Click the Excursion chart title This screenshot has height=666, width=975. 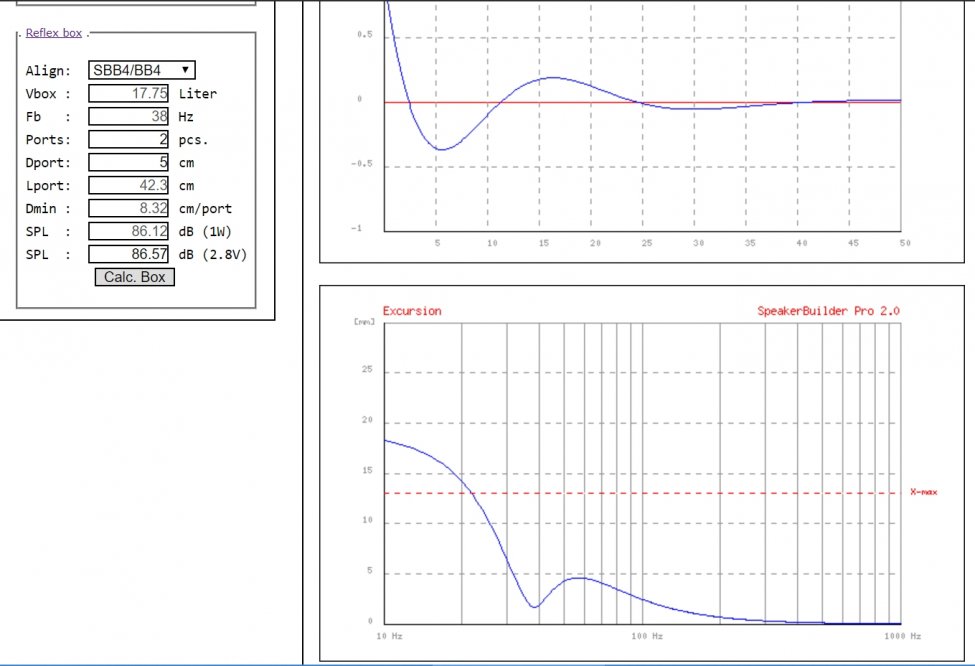[x=411, y=311]
